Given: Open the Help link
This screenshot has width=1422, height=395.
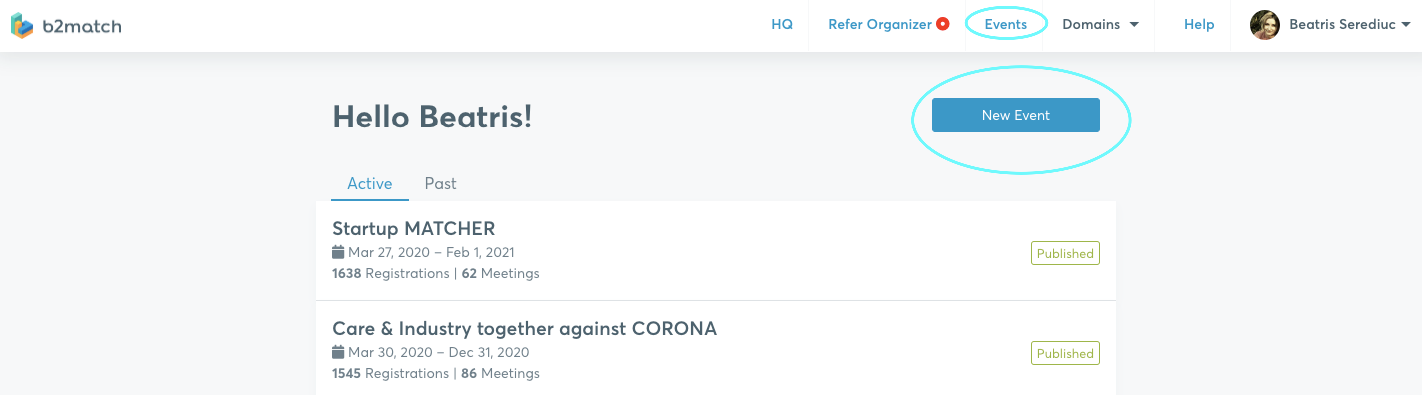Looking at the screenshot, I should click(1199, 25).
